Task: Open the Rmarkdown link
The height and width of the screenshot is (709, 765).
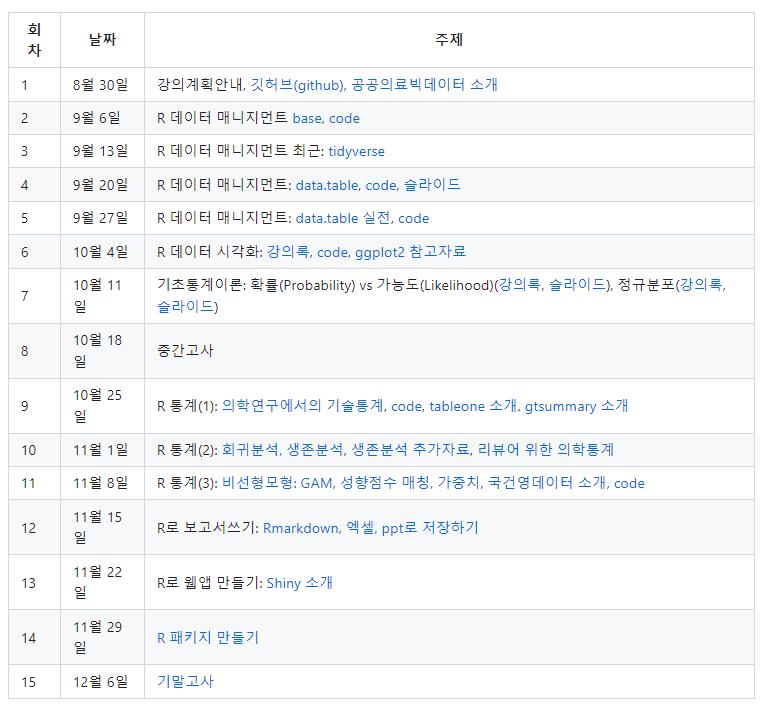Action: [x=301, y=528]
